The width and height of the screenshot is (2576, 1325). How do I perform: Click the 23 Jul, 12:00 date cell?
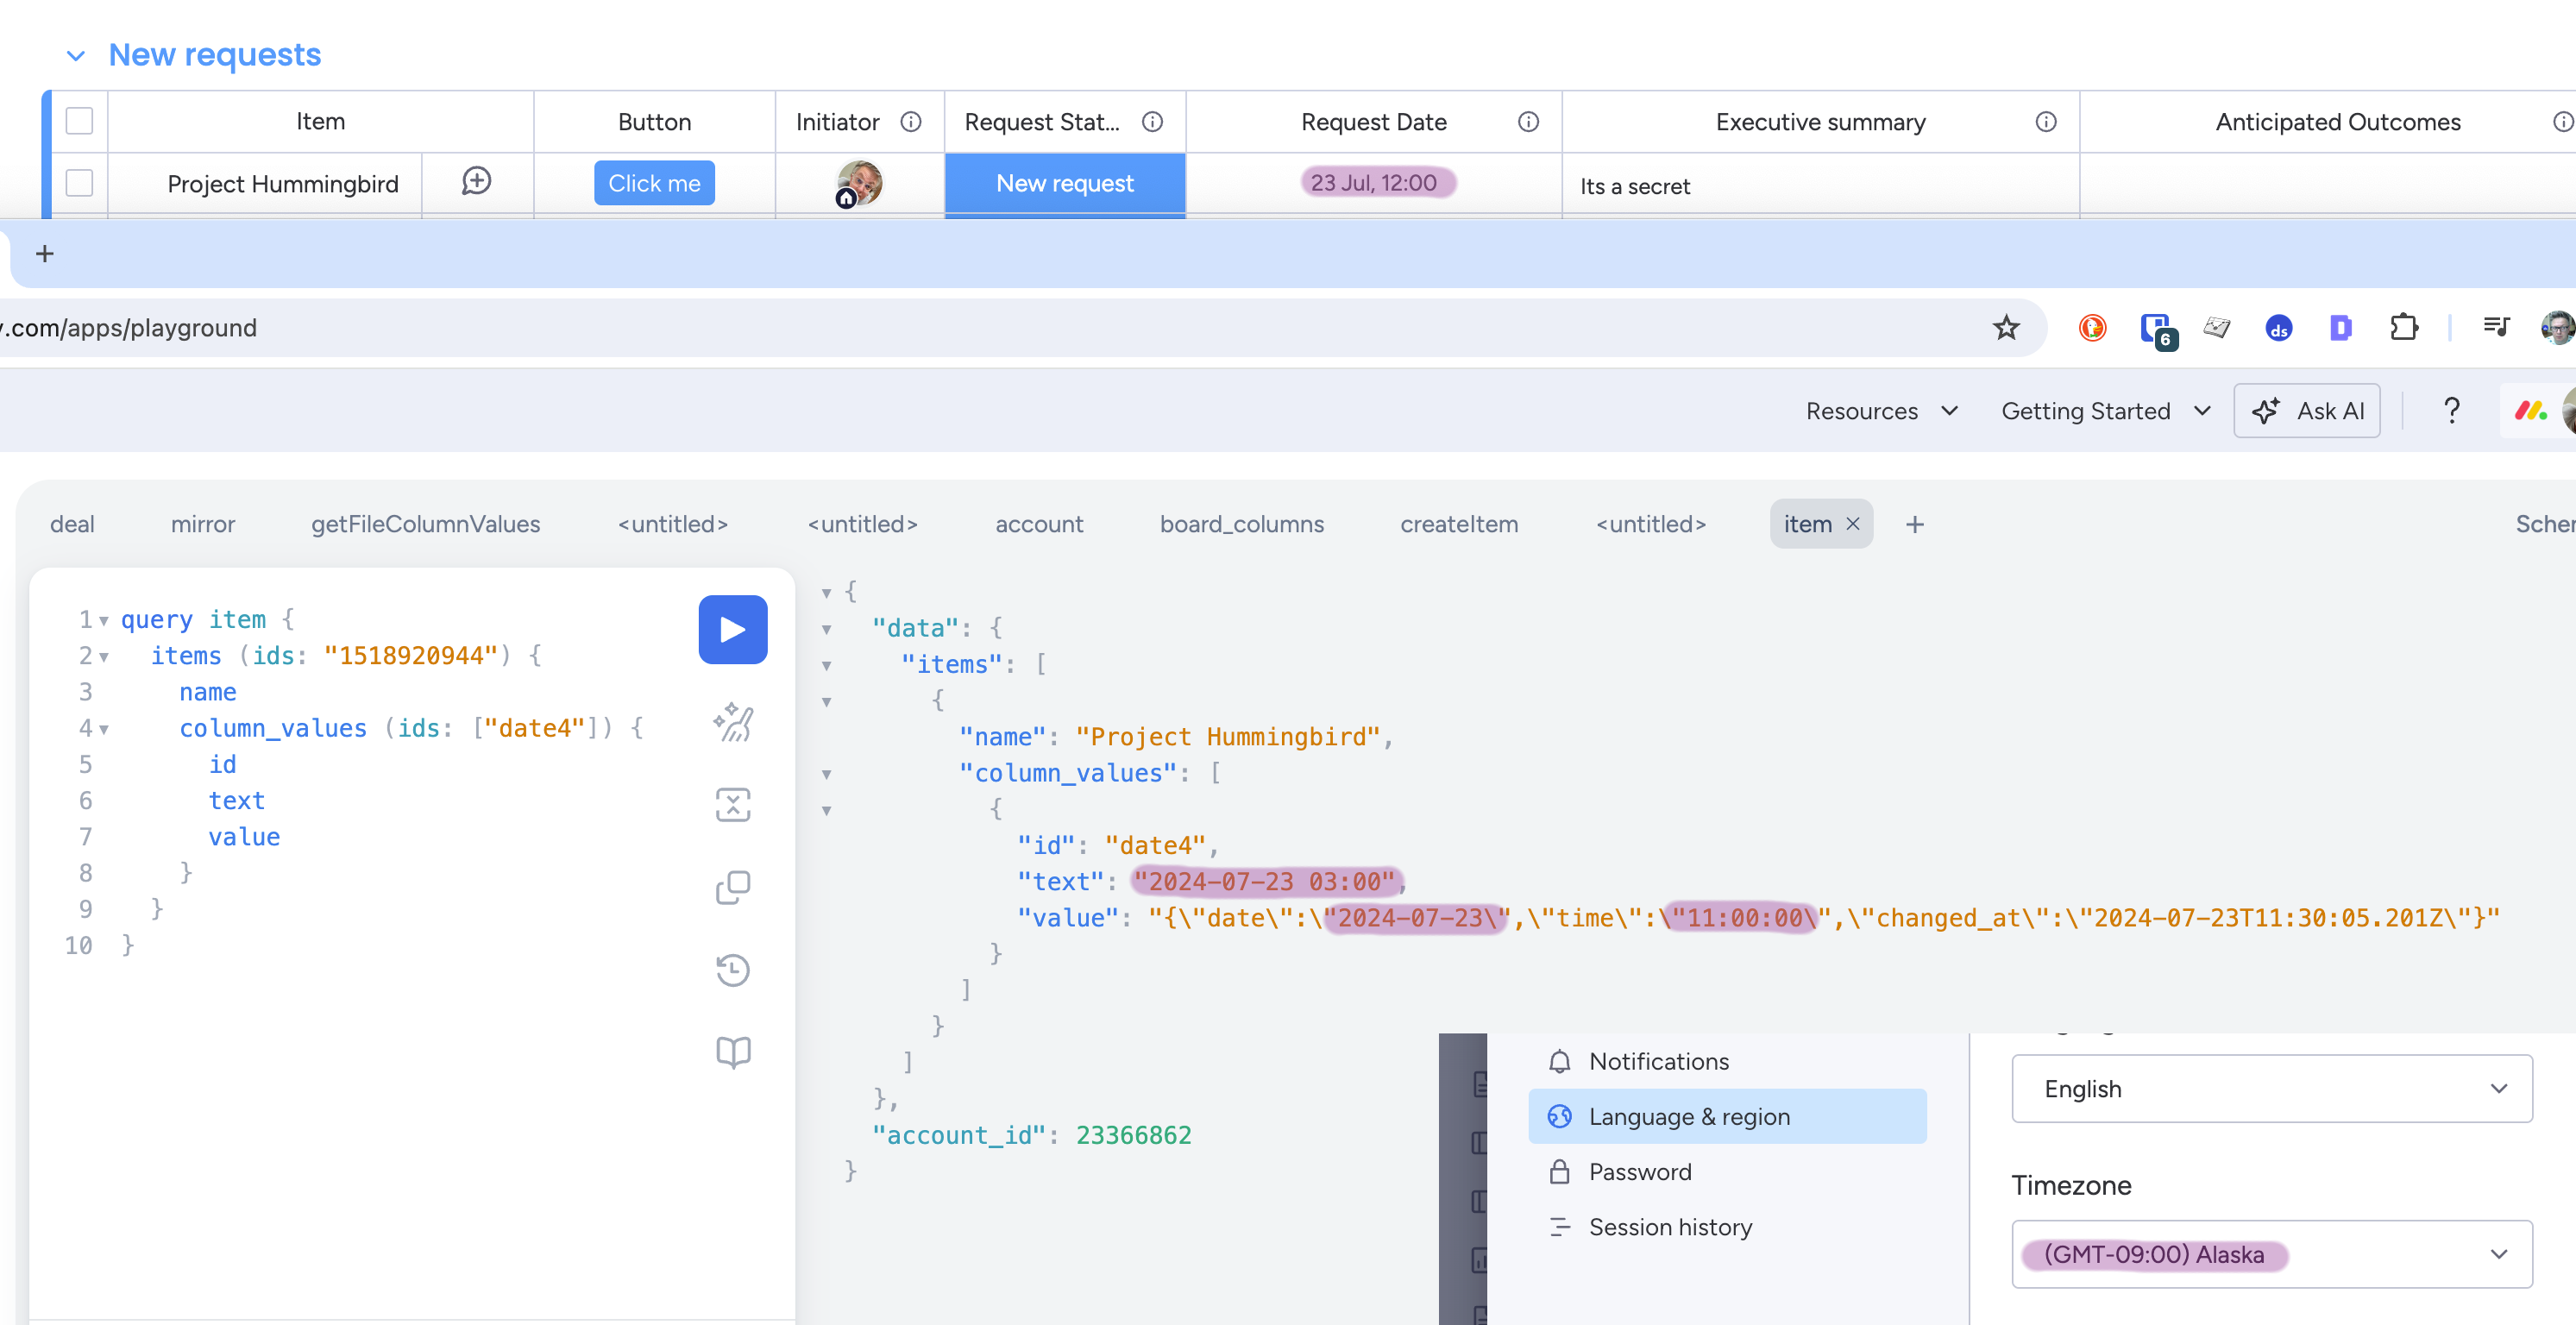point(1374,183)
